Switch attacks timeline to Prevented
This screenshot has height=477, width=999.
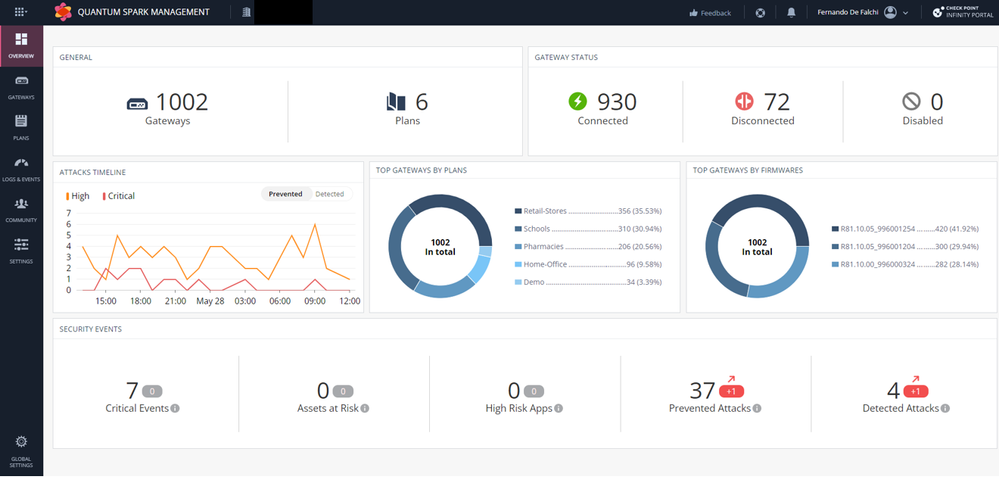pyautogui.click(x=285, y=194)
